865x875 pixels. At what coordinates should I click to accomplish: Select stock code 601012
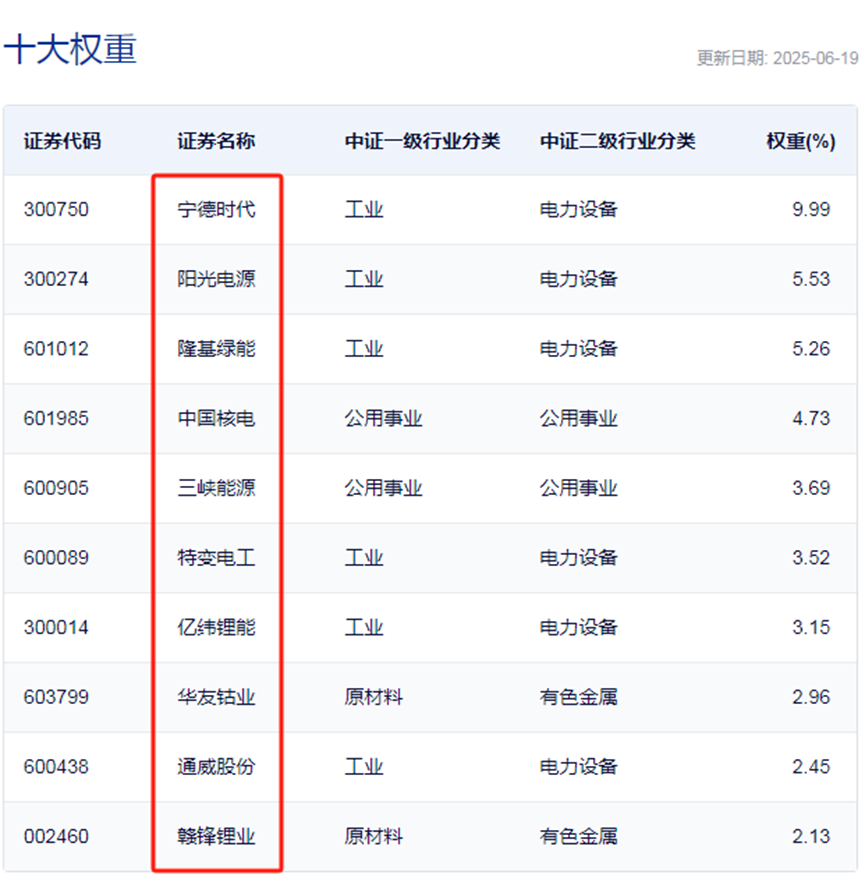click(56, 349)
